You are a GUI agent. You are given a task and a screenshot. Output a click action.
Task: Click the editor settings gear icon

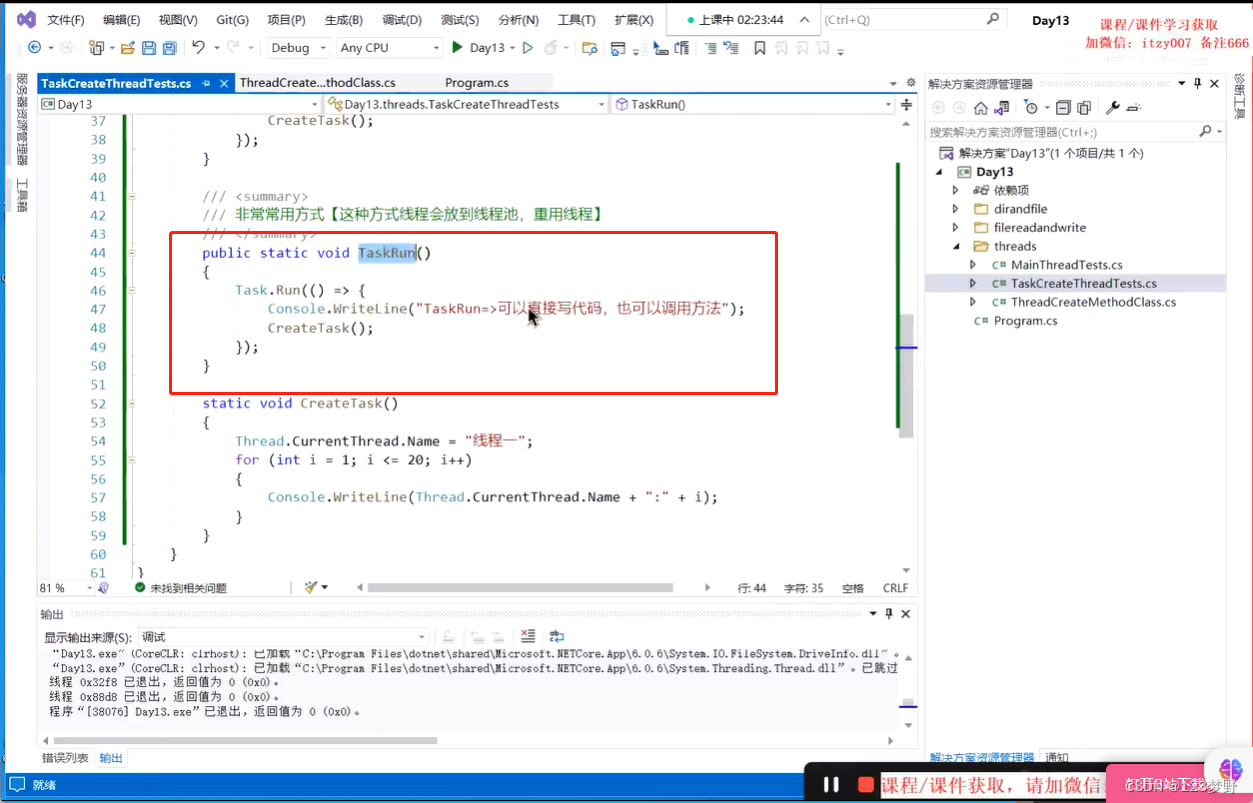tap(911, 84)
